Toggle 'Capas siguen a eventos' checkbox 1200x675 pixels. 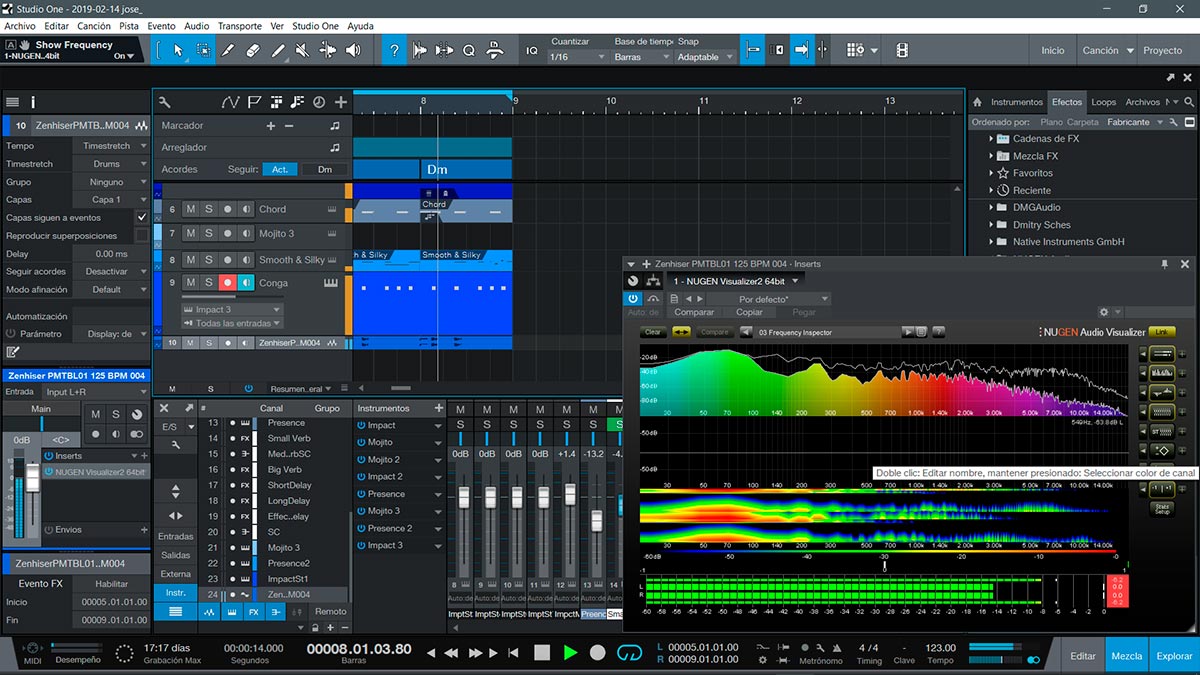141,217
